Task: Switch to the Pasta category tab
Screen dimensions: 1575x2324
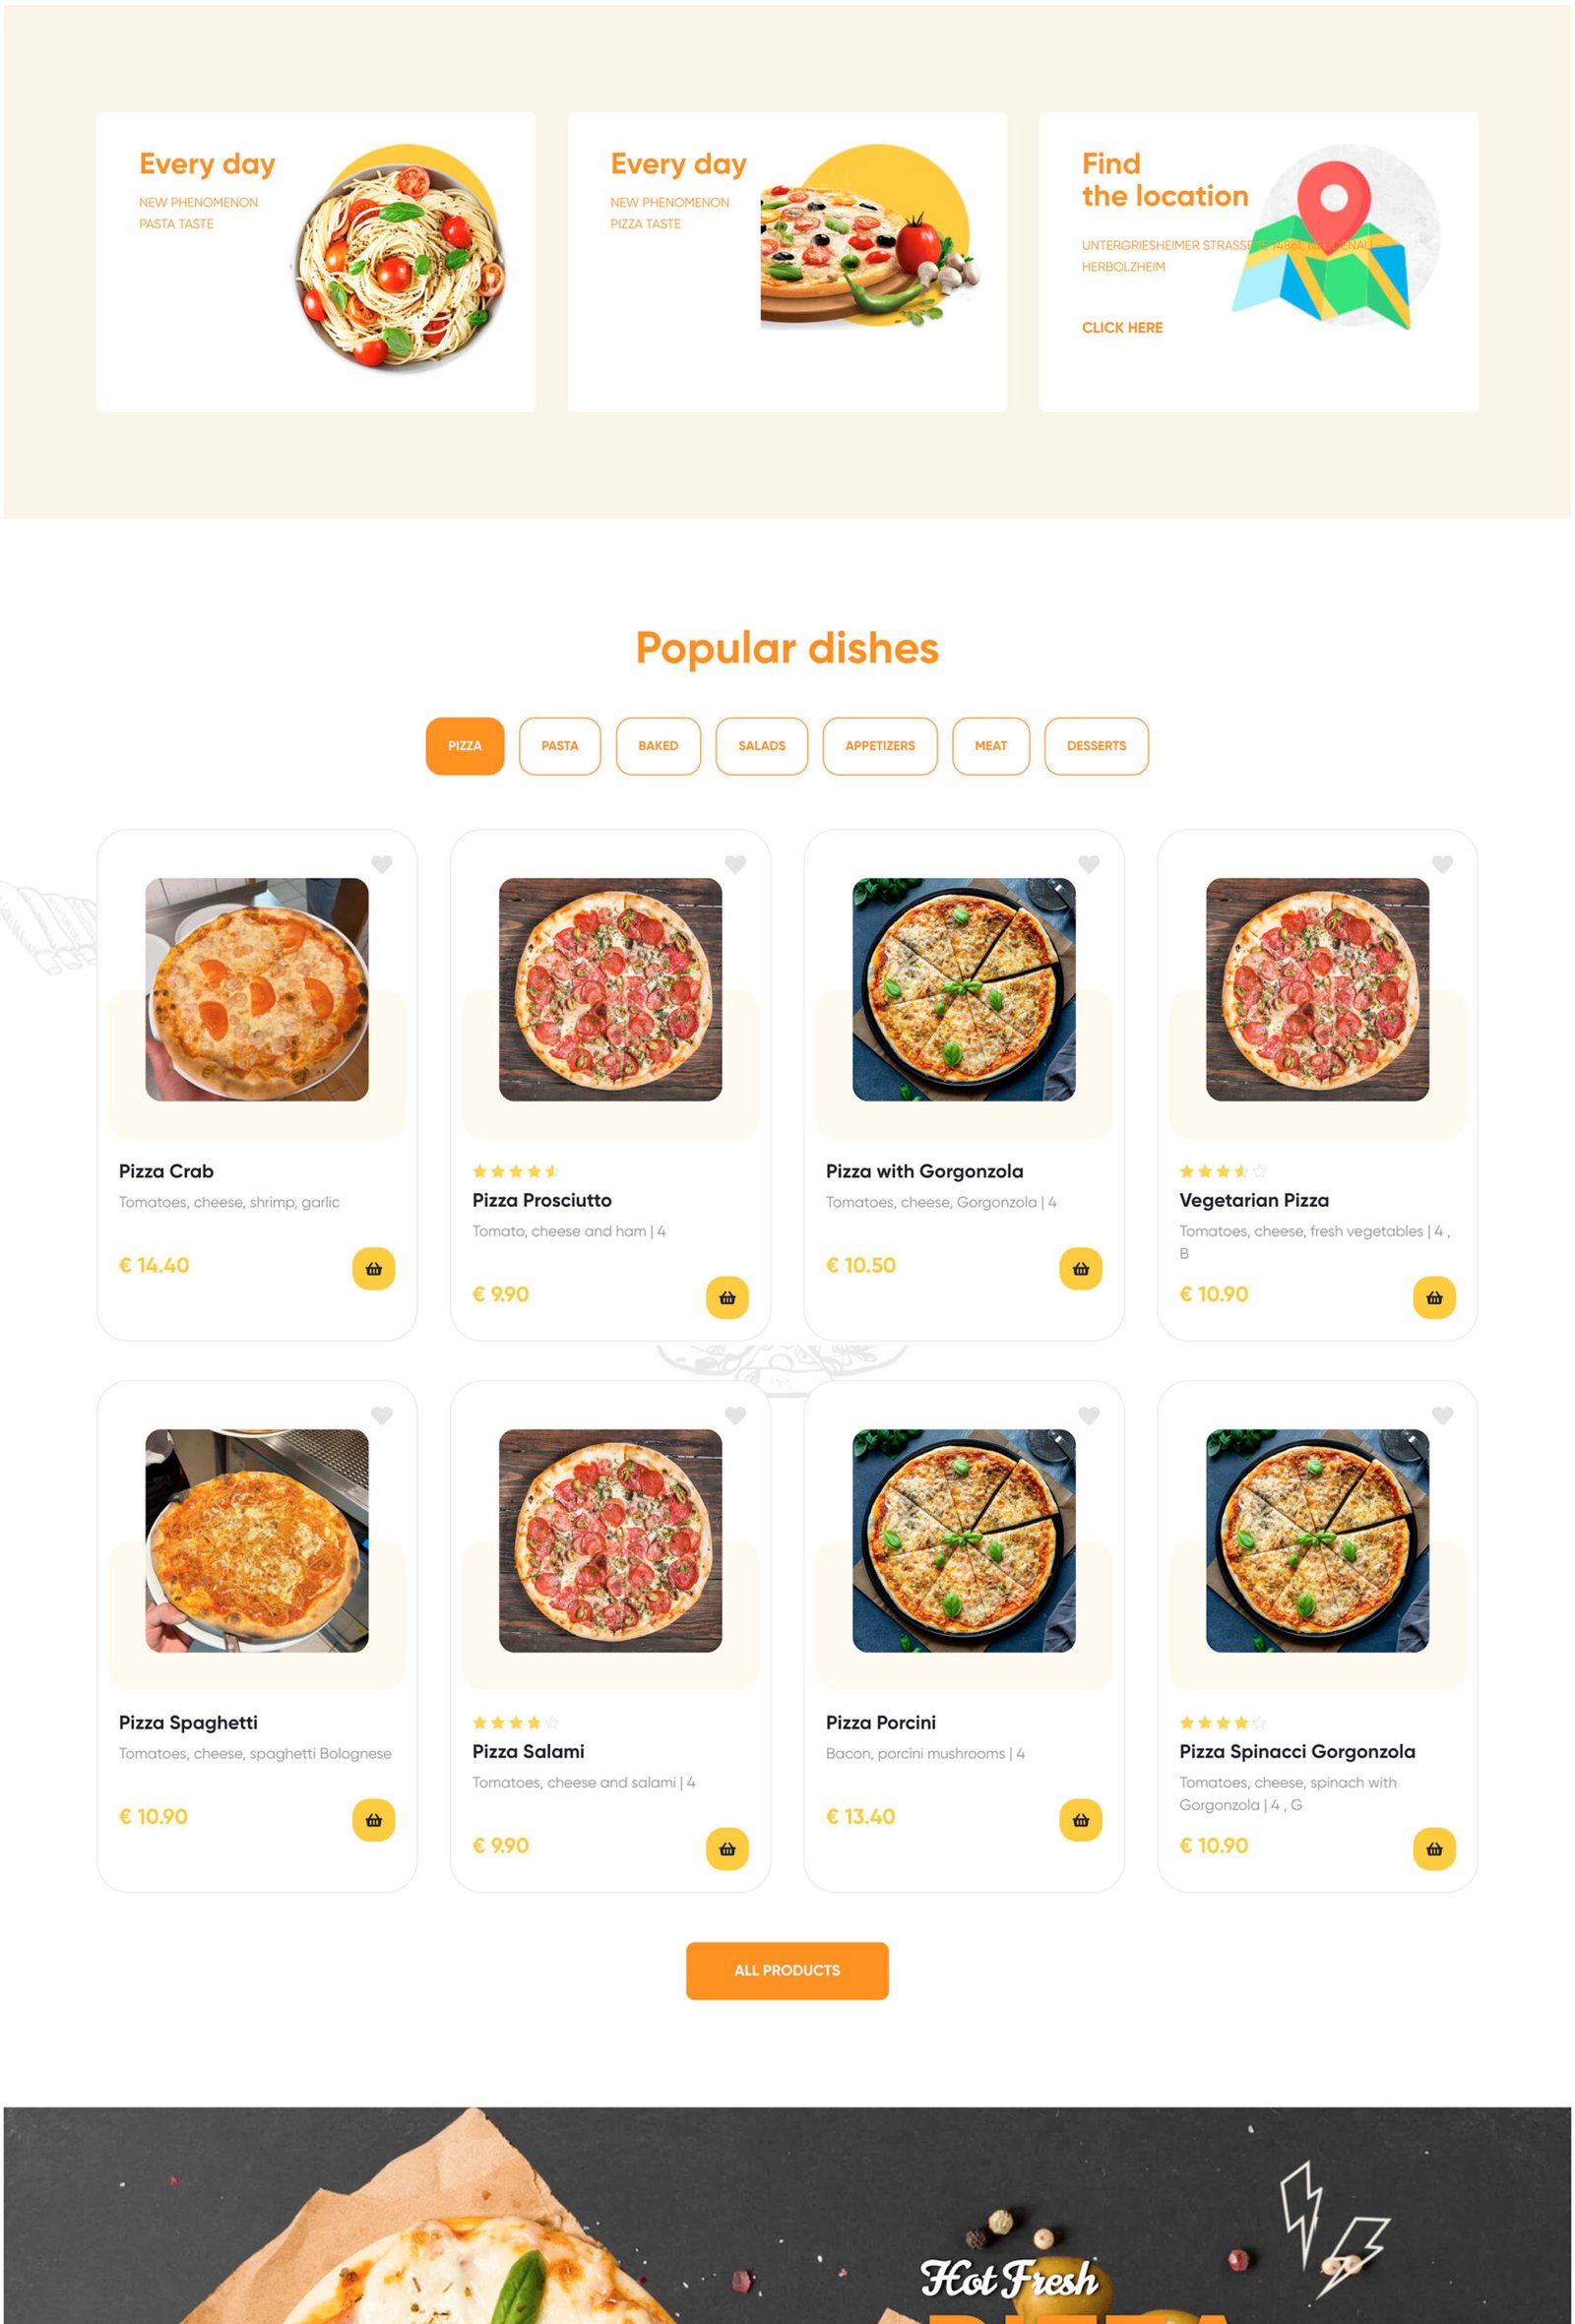Action: tap(560, 746)
